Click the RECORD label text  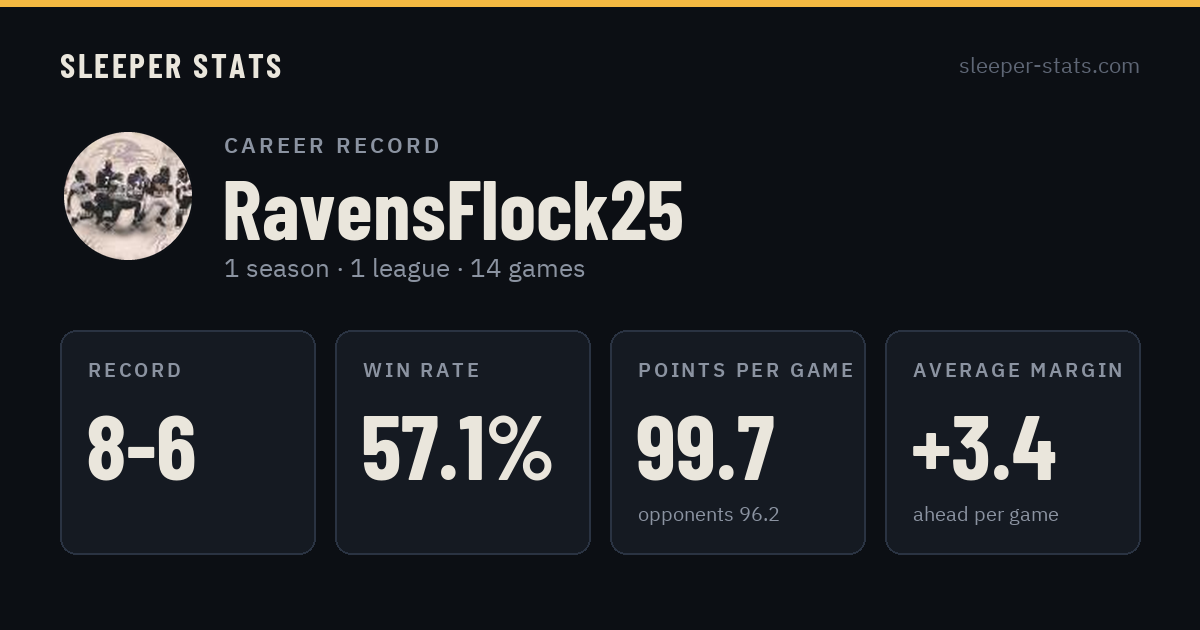135,371
